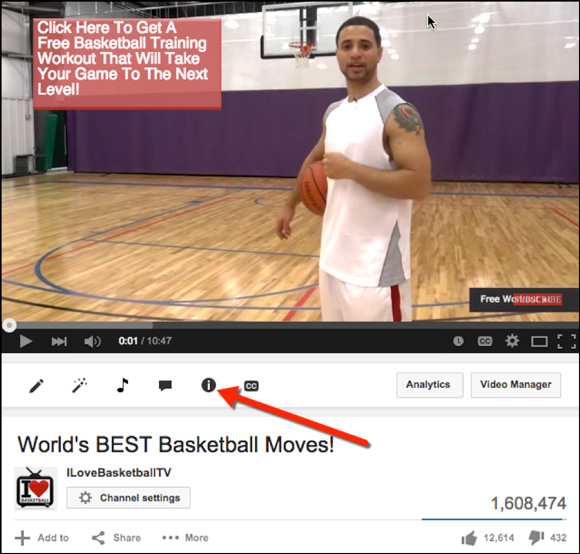Screen dimensions: 580x554
Task: Click Add to playlist
Action: click(x=42, y=538)
